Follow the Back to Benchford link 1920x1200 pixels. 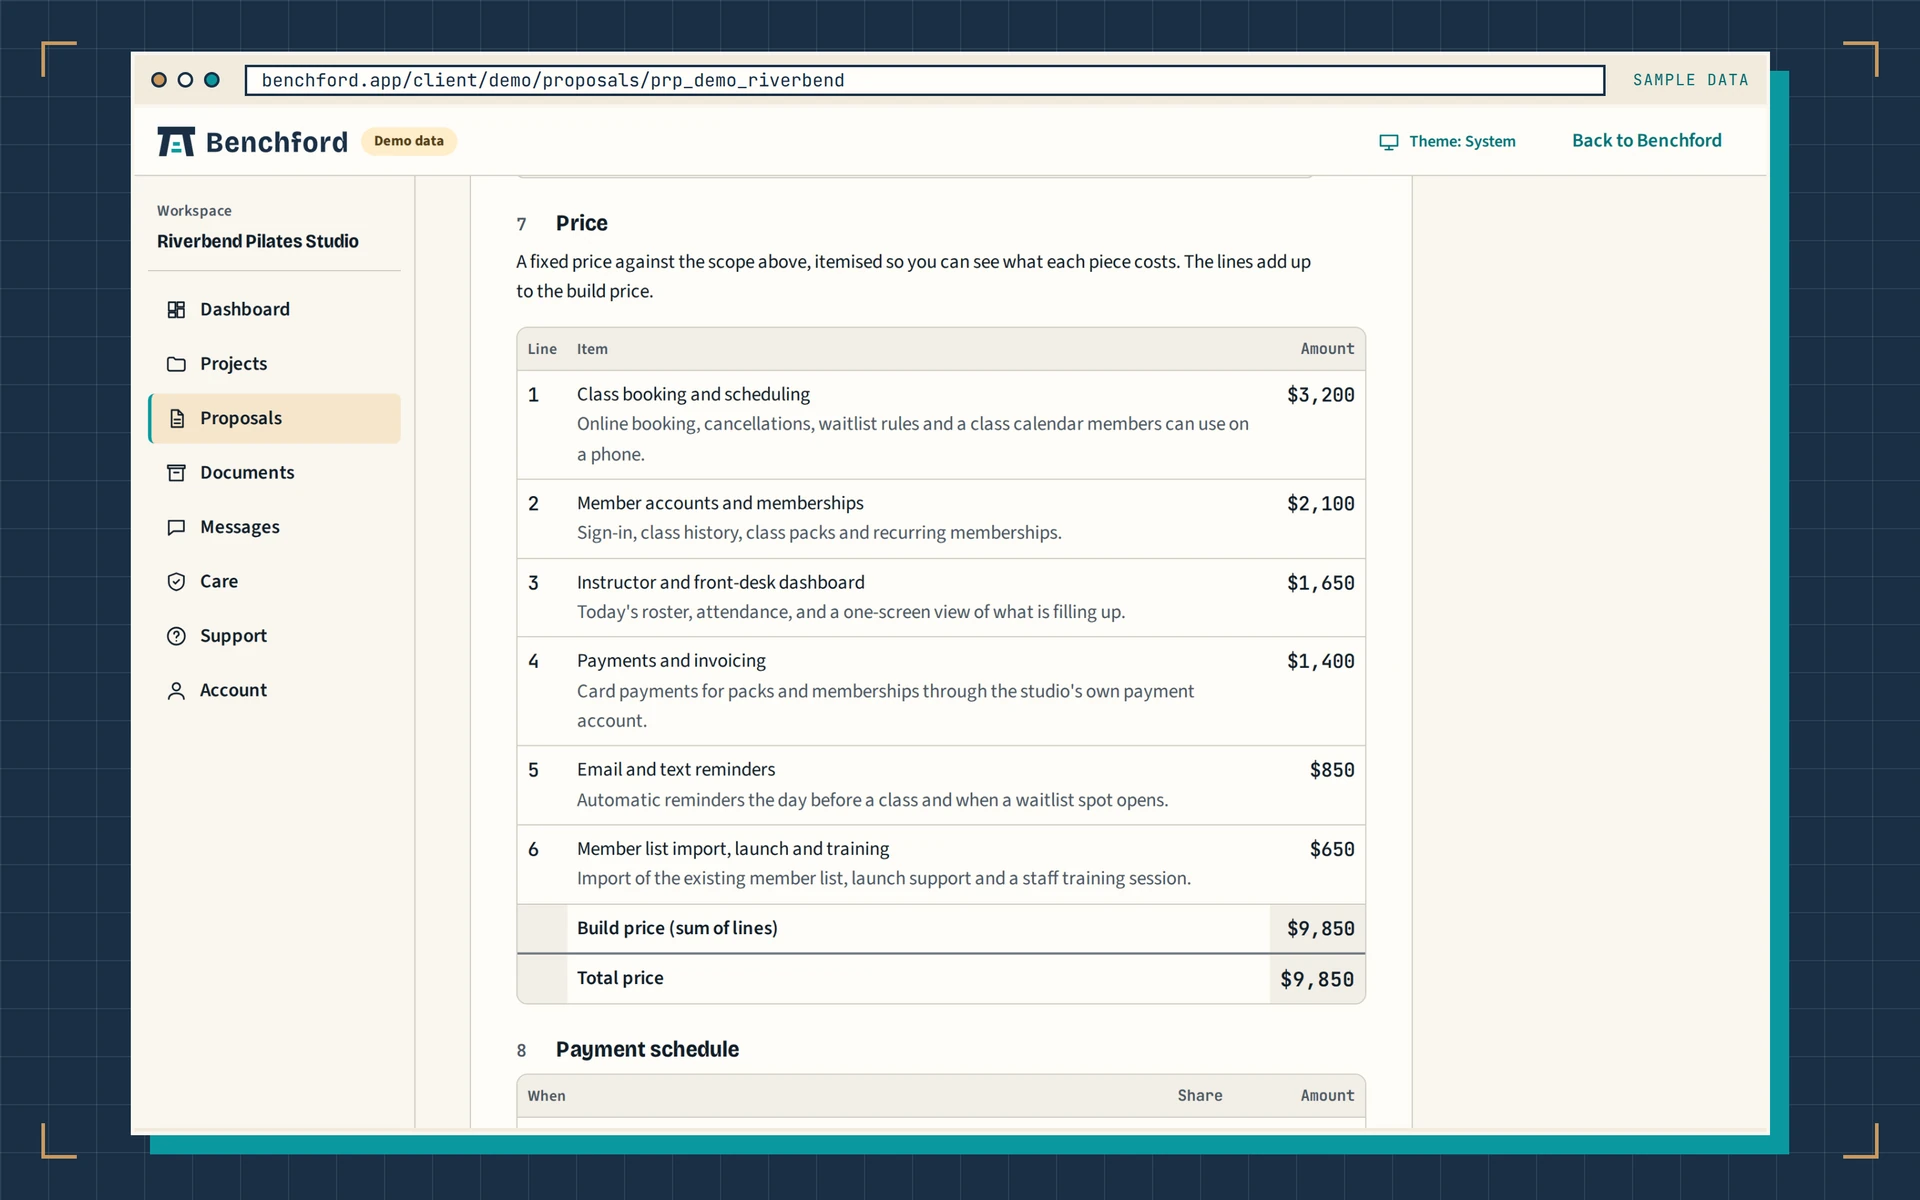pyautogui.click(x=1646, y=141)
